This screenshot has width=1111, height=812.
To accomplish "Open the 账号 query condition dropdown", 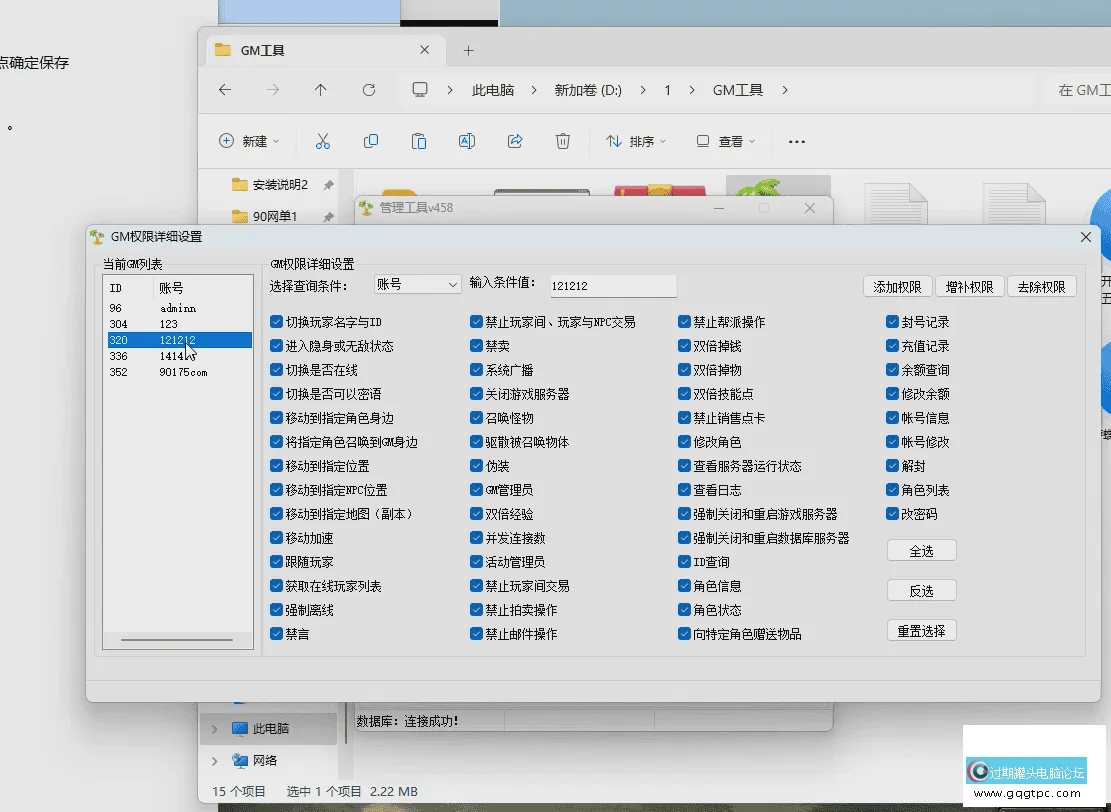I will coord(417,285).
